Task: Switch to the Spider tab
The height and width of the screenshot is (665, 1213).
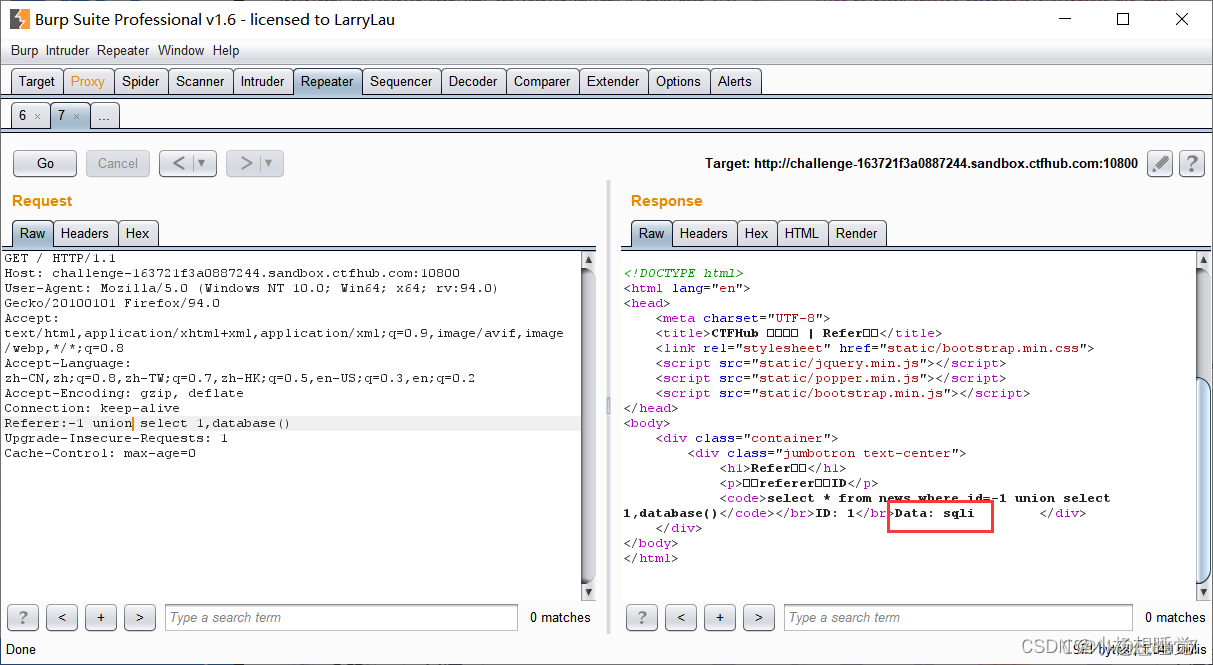Action: 141,81
